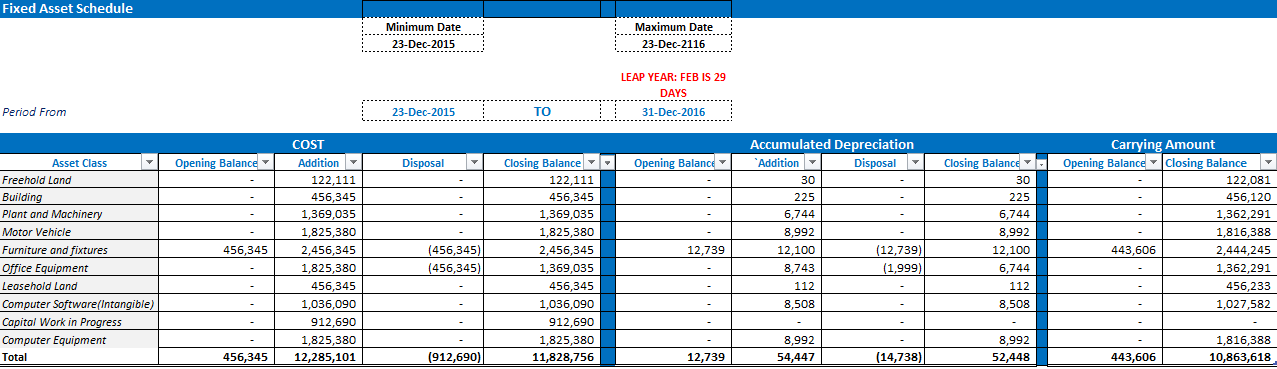Click Plant and Machinery cost addition 1,369,035

[x=329, y=214]
